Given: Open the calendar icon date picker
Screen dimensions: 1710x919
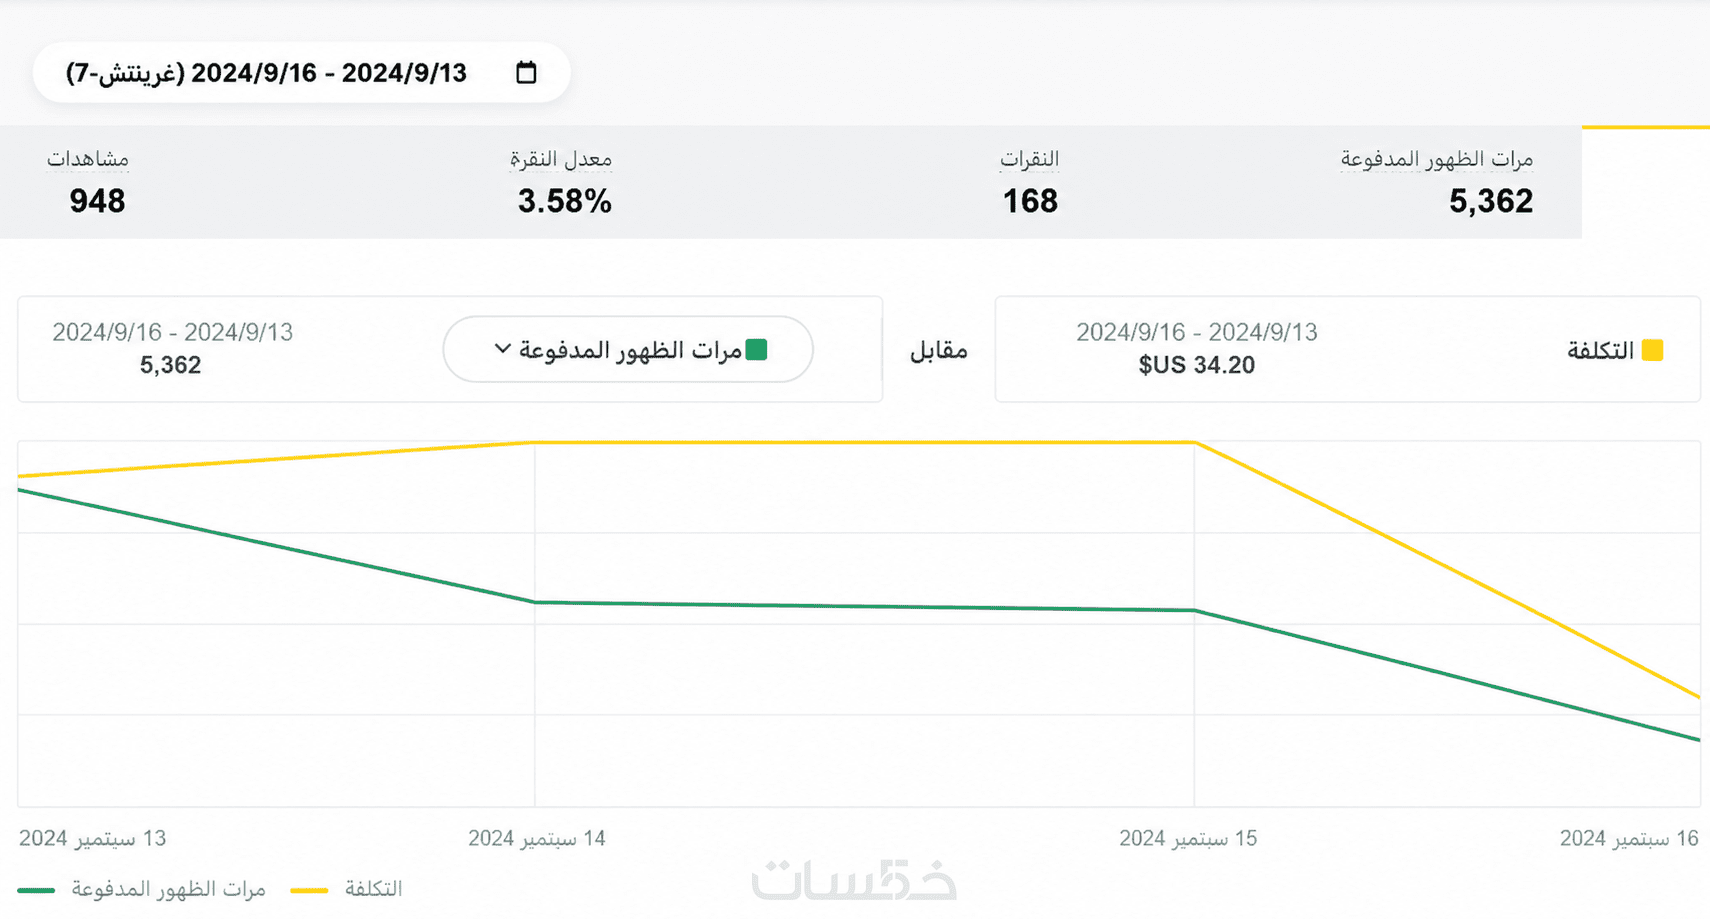Looking at the screenshot, I should [526, 72].
